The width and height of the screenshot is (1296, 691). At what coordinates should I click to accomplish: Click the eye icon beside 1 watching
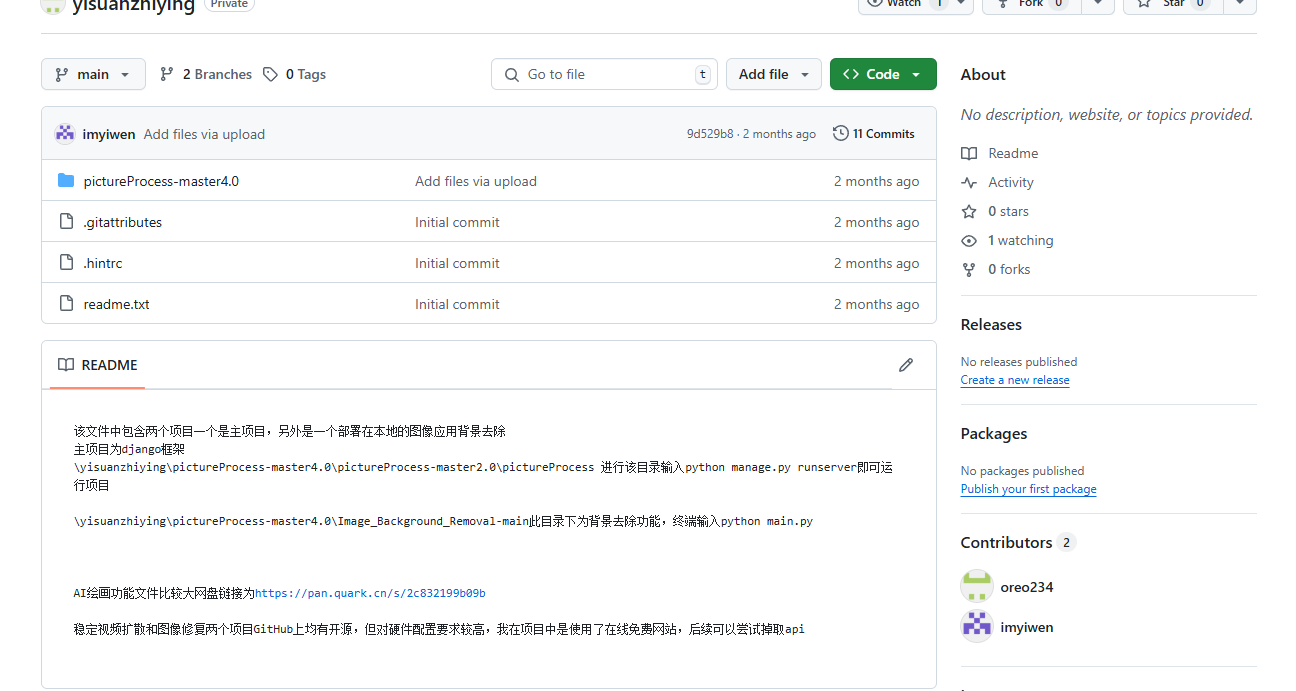click(x=969, y=240)
